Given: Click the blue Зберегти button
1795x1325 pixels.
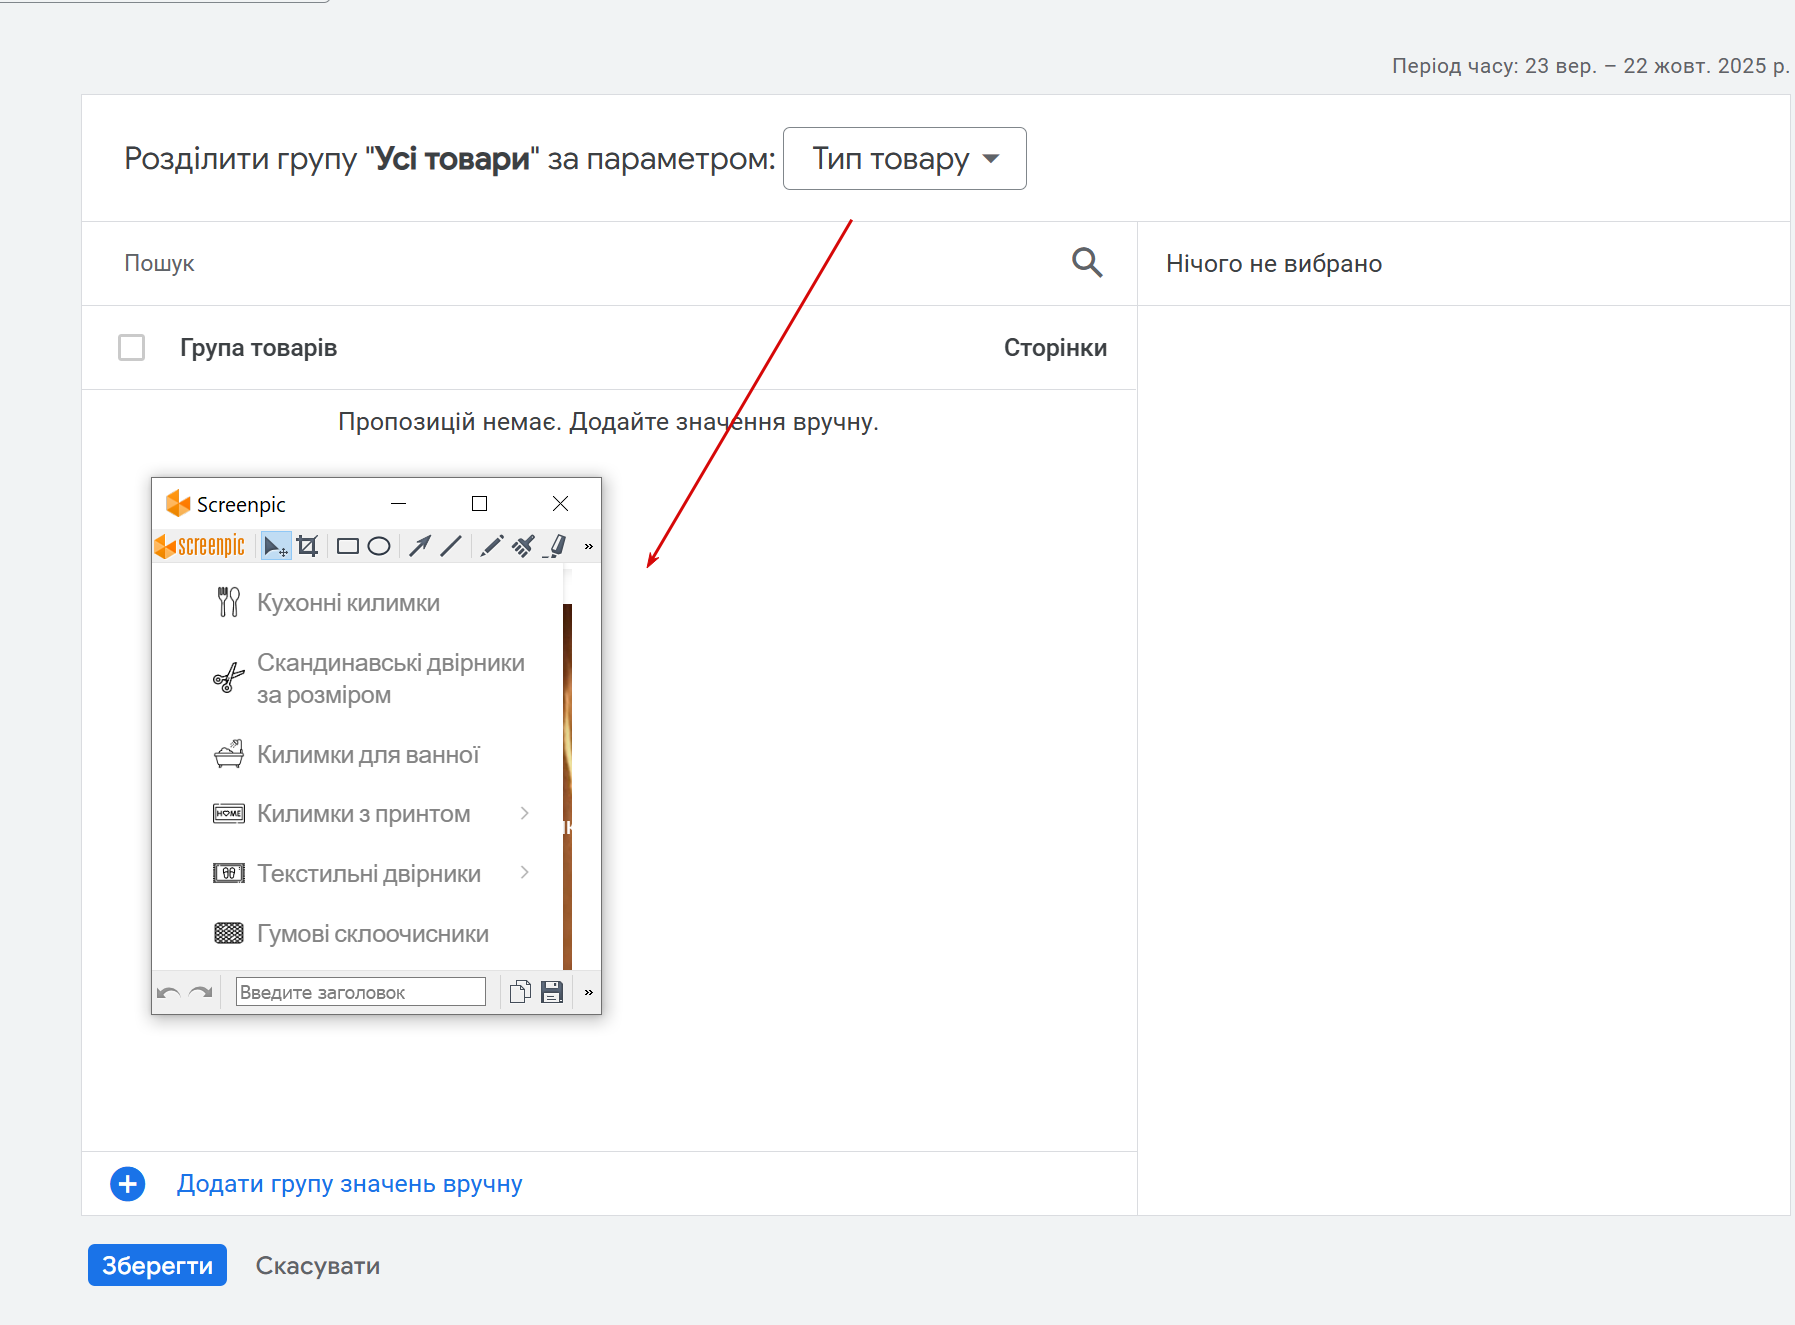Looking at the screenshot, I should coord(157,1265).
